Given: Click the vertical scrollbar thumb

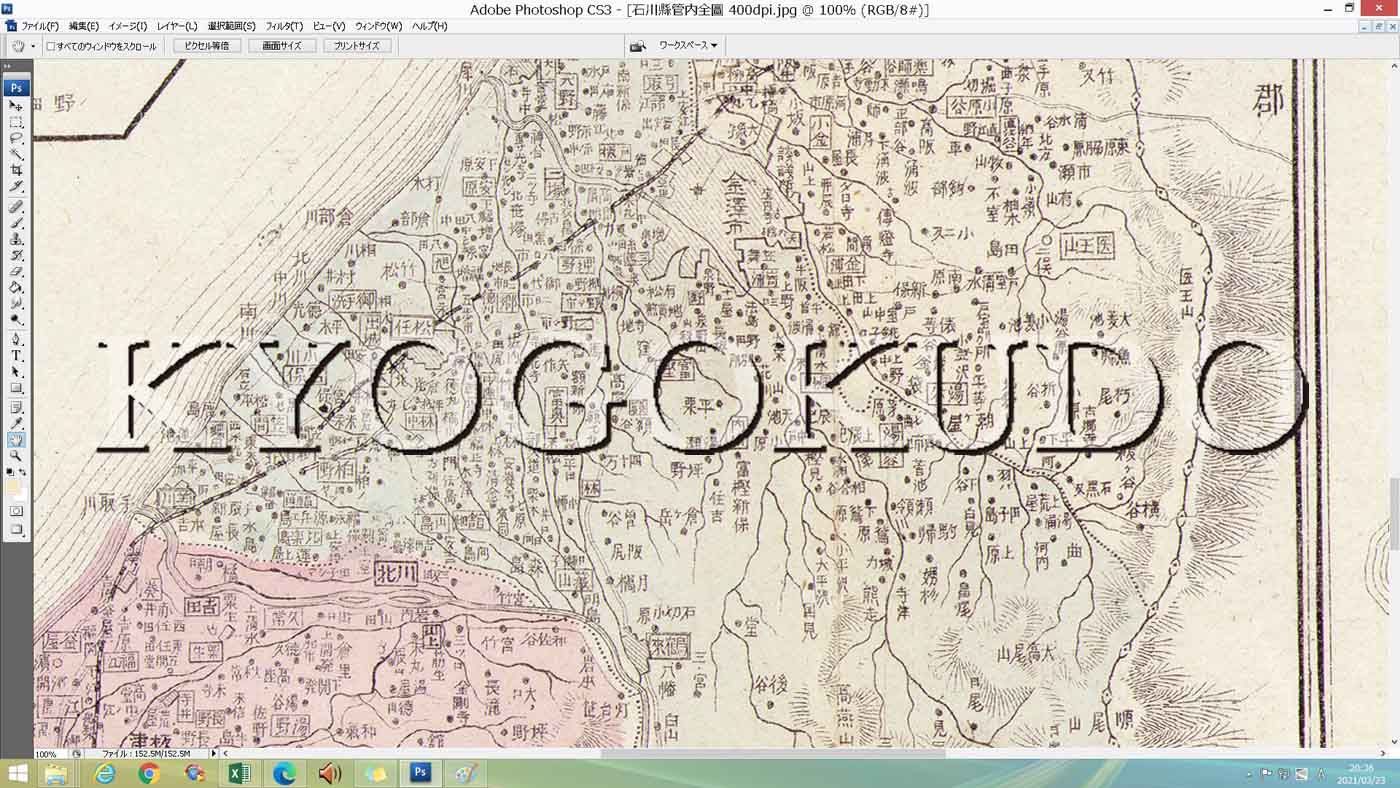Looking at the screenshot, I should point(1394,513).
